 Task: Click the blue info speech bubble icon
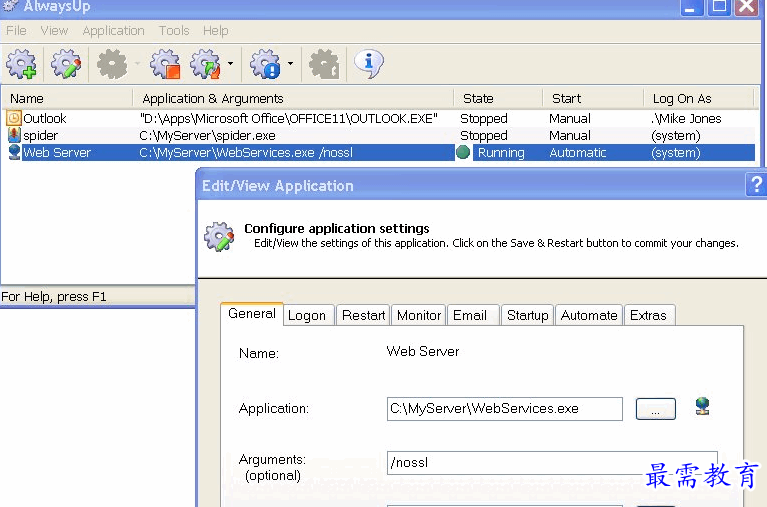[369, 64]
